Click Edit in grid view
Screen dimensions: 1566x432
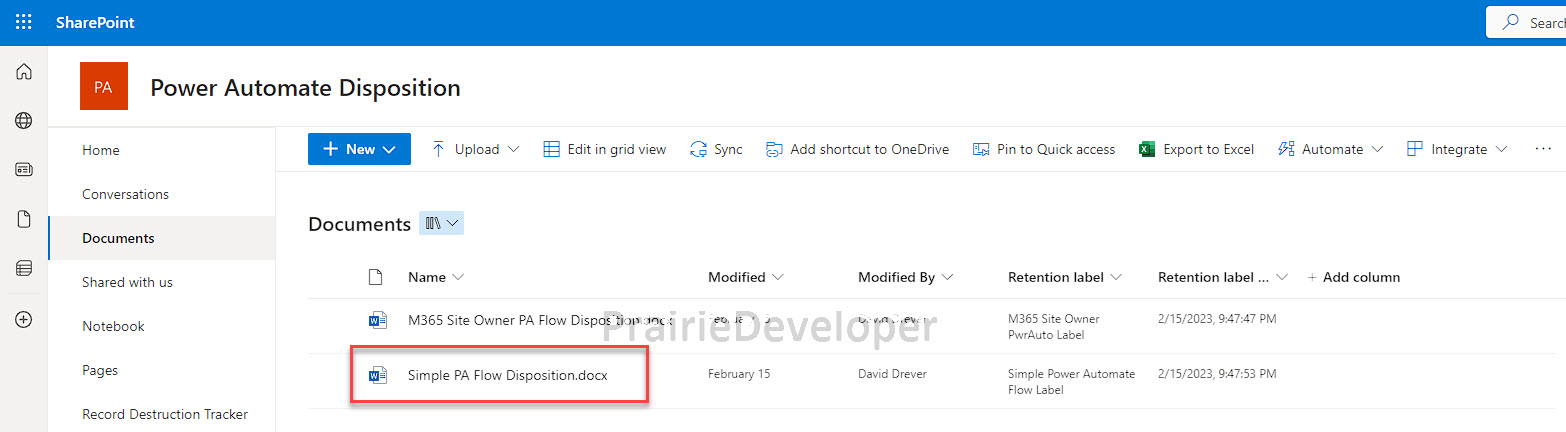(605, 149)
